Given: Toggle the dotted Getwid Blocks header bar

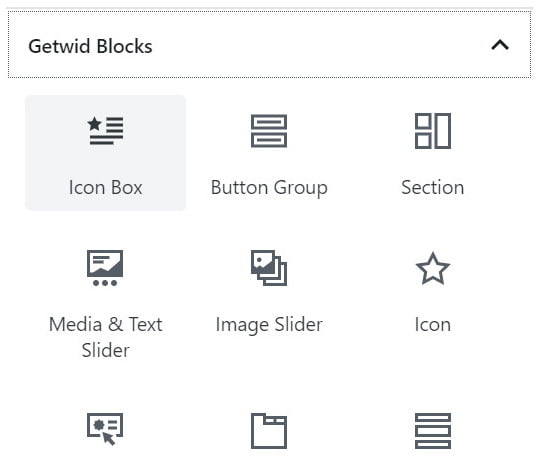Looking at the screenshot, I should coord(269,45).
